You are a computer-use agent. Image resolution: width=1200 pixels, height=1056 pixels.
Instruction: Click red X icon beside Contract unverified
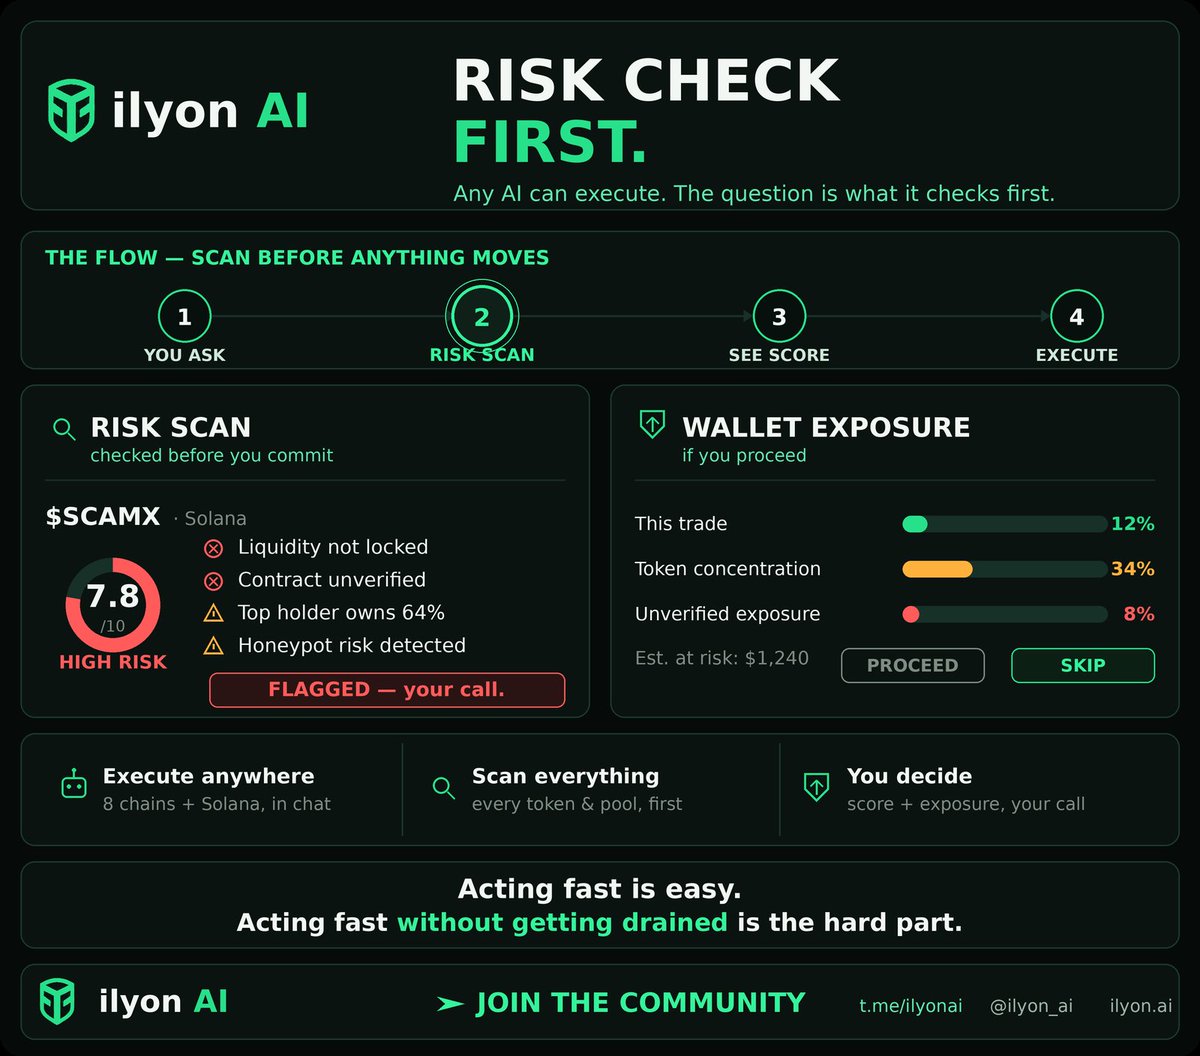213,581
